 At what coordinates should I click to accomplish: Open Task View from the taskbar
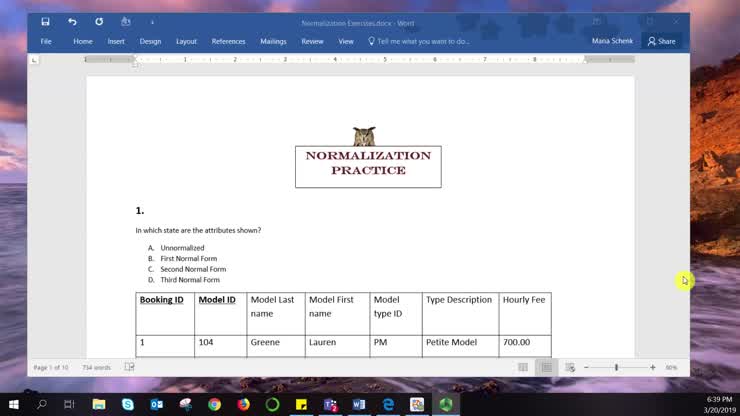coord(69,405)
